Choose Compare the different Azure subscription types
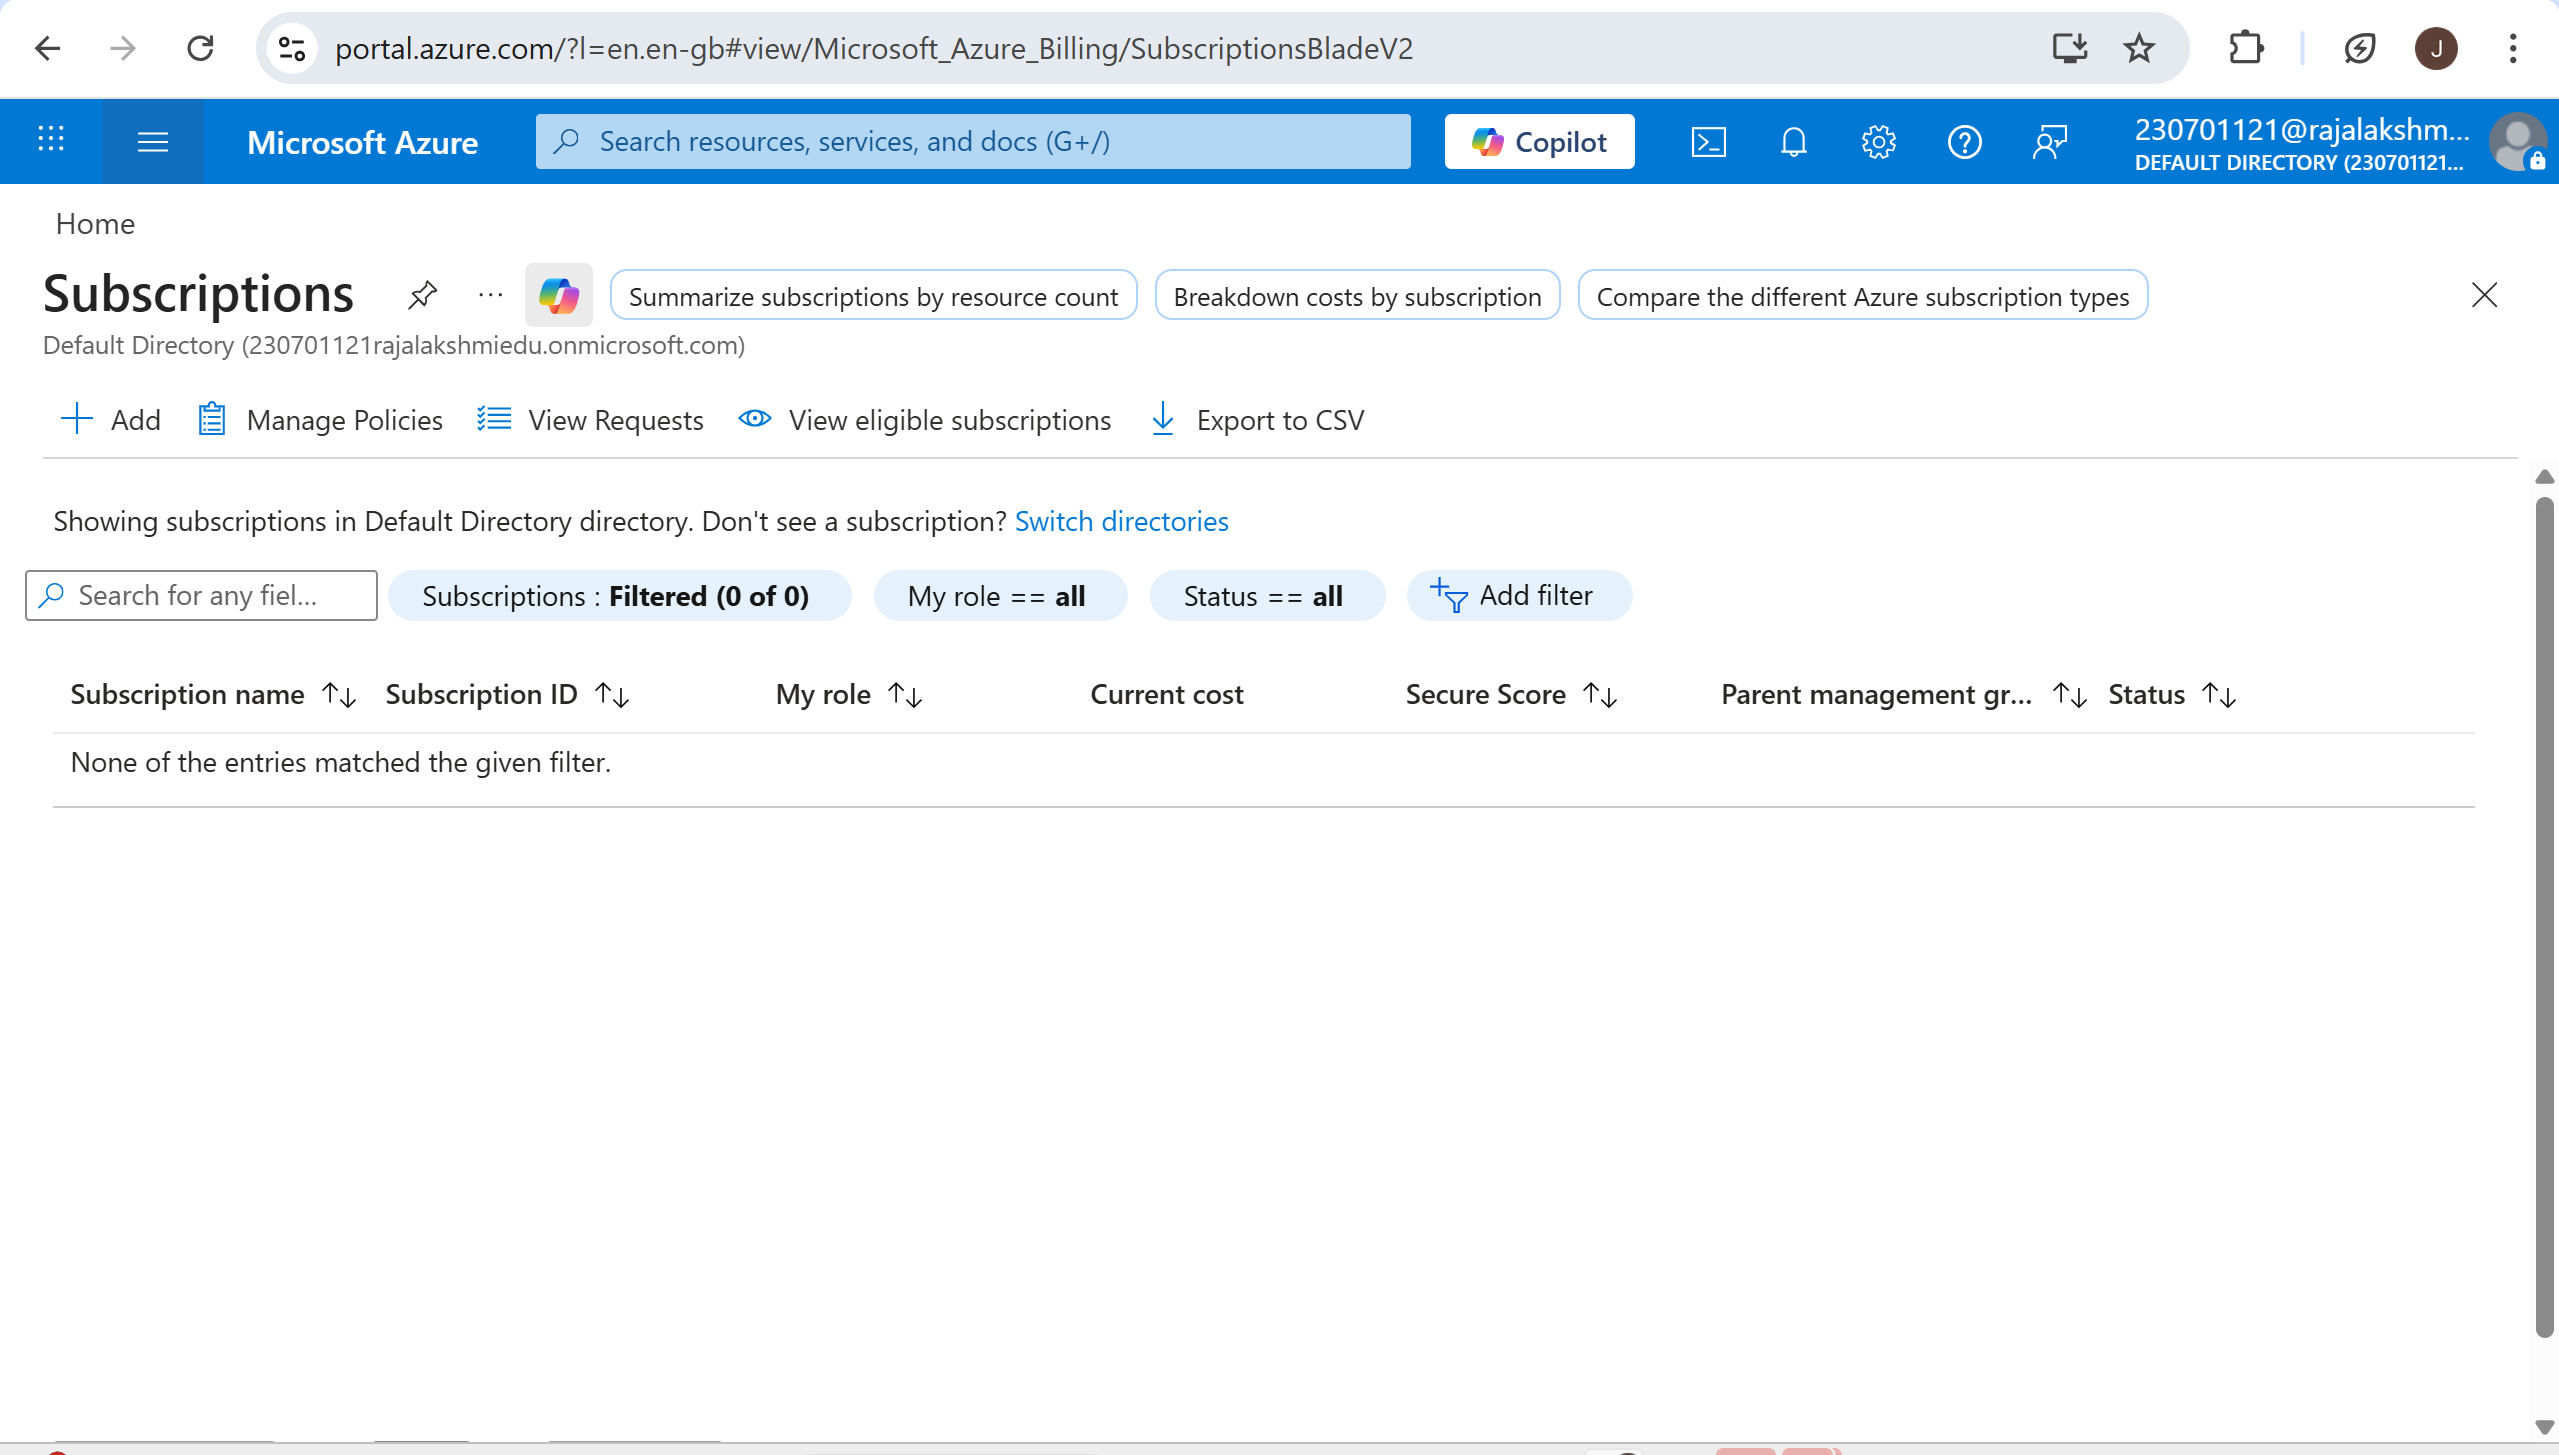This screenshot has height=1455, width=2559. tap(1862, 296)
